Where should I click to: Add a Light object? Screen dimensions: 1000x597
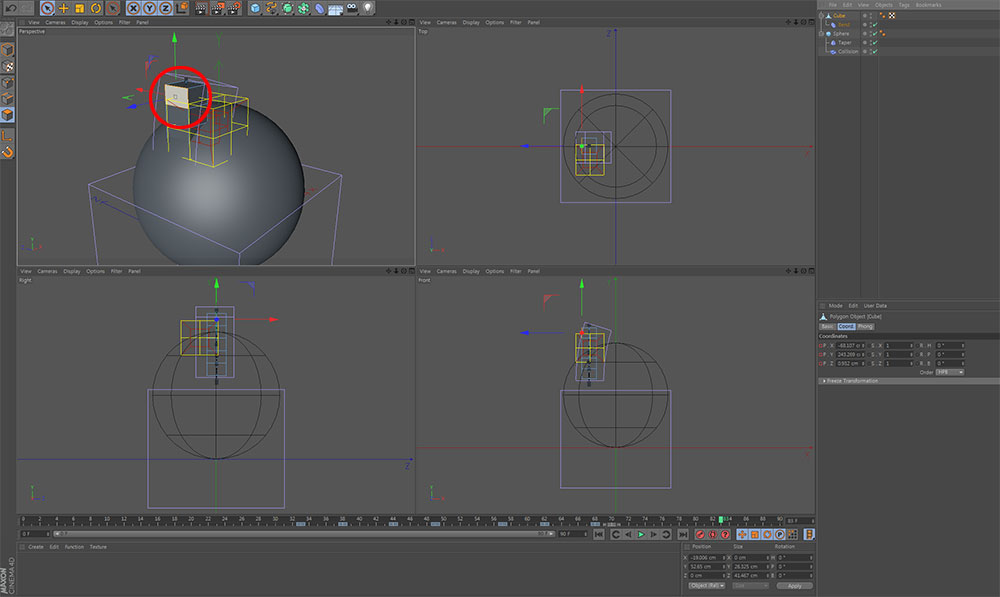click(368, 8)
